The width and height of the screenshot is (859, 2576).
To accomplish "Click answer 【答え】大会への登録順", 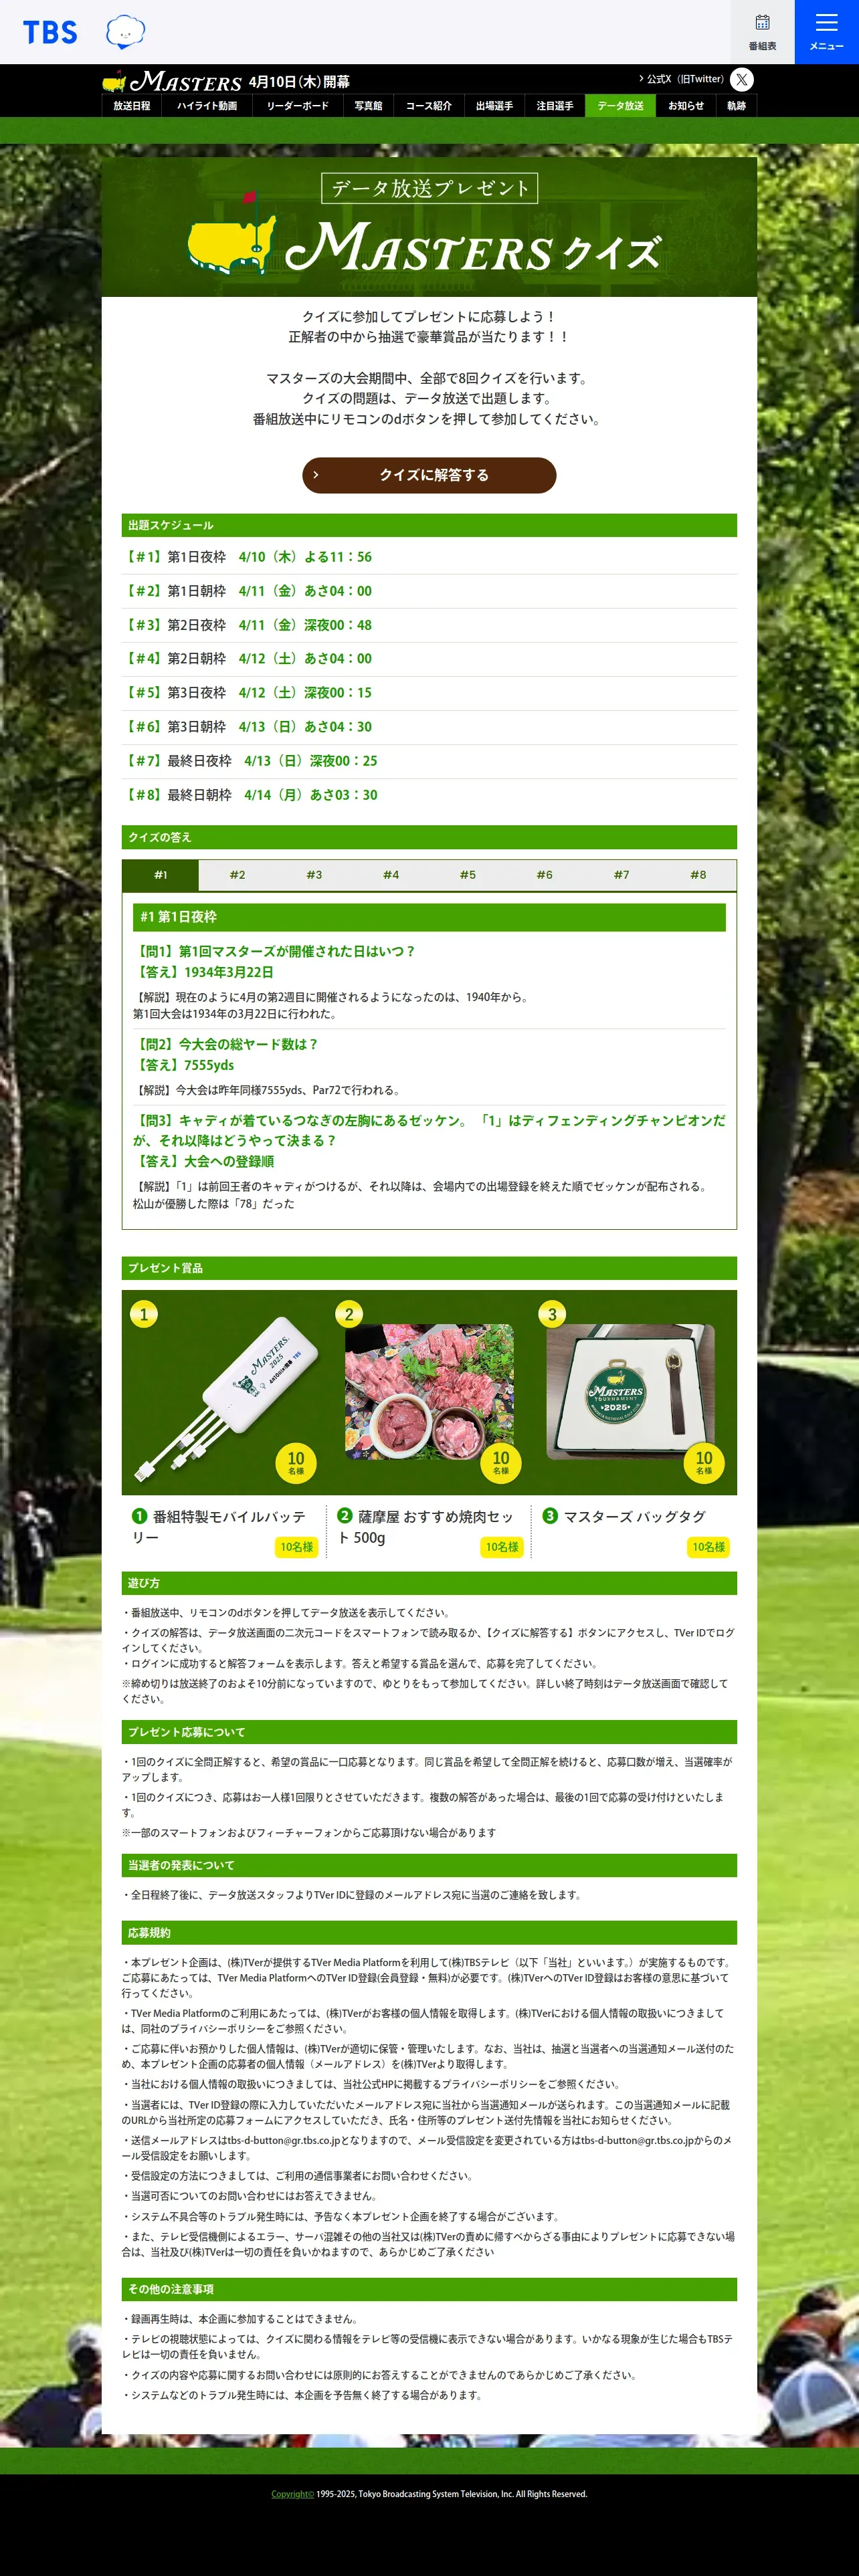I will point(204,1161).
